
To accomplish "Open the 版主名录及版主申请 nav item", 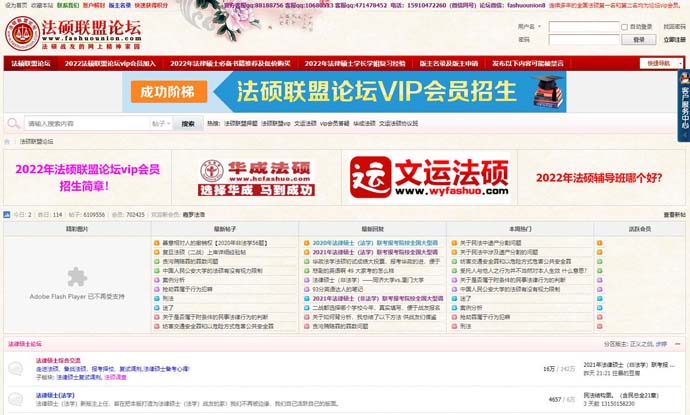I will tap(448, 63).
